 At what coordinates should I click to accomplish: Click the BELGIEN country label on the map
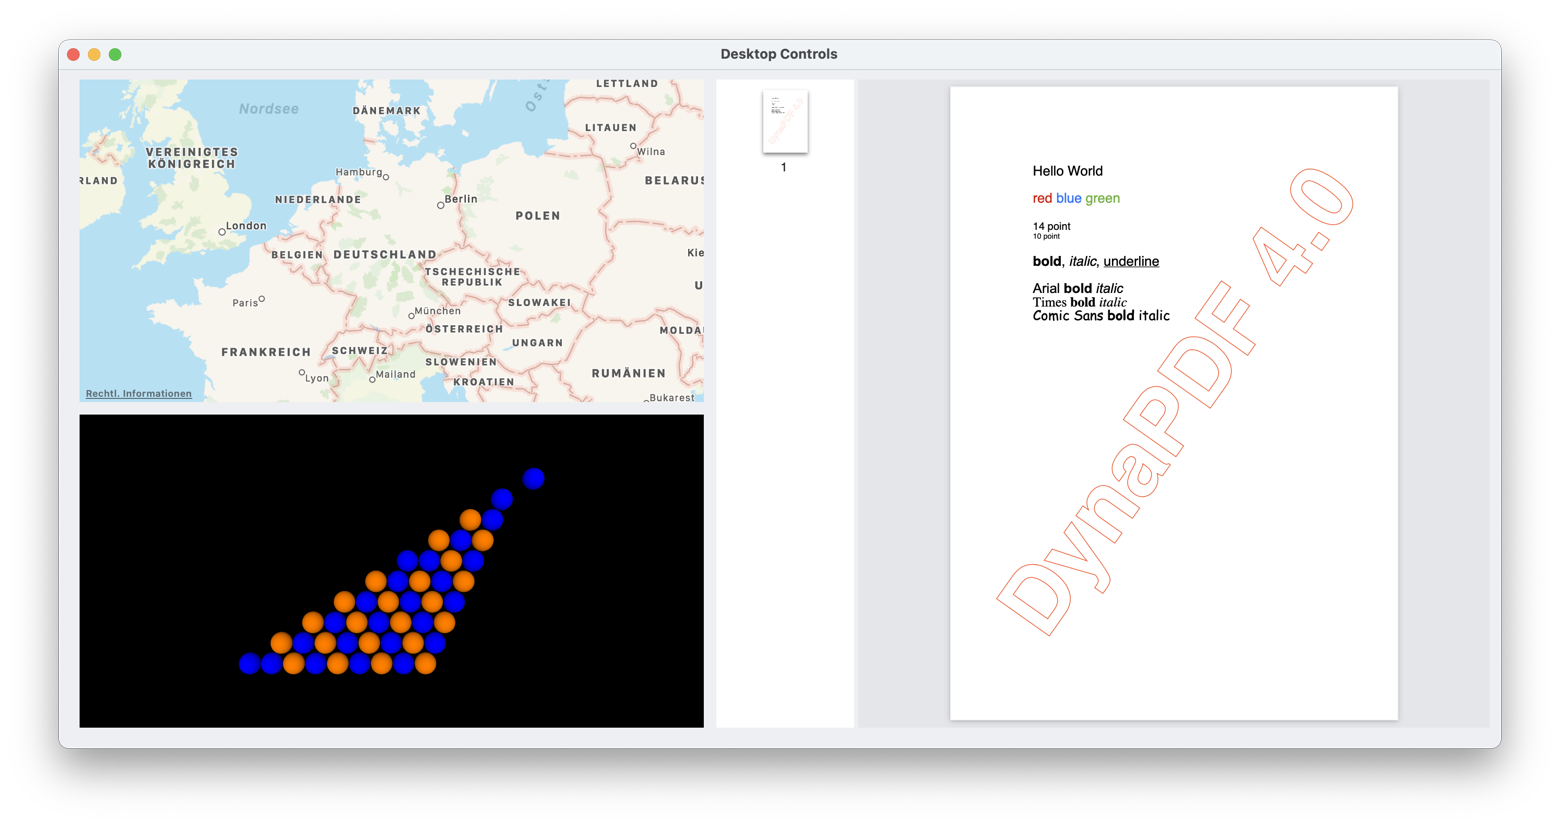[x=297, y=255]
